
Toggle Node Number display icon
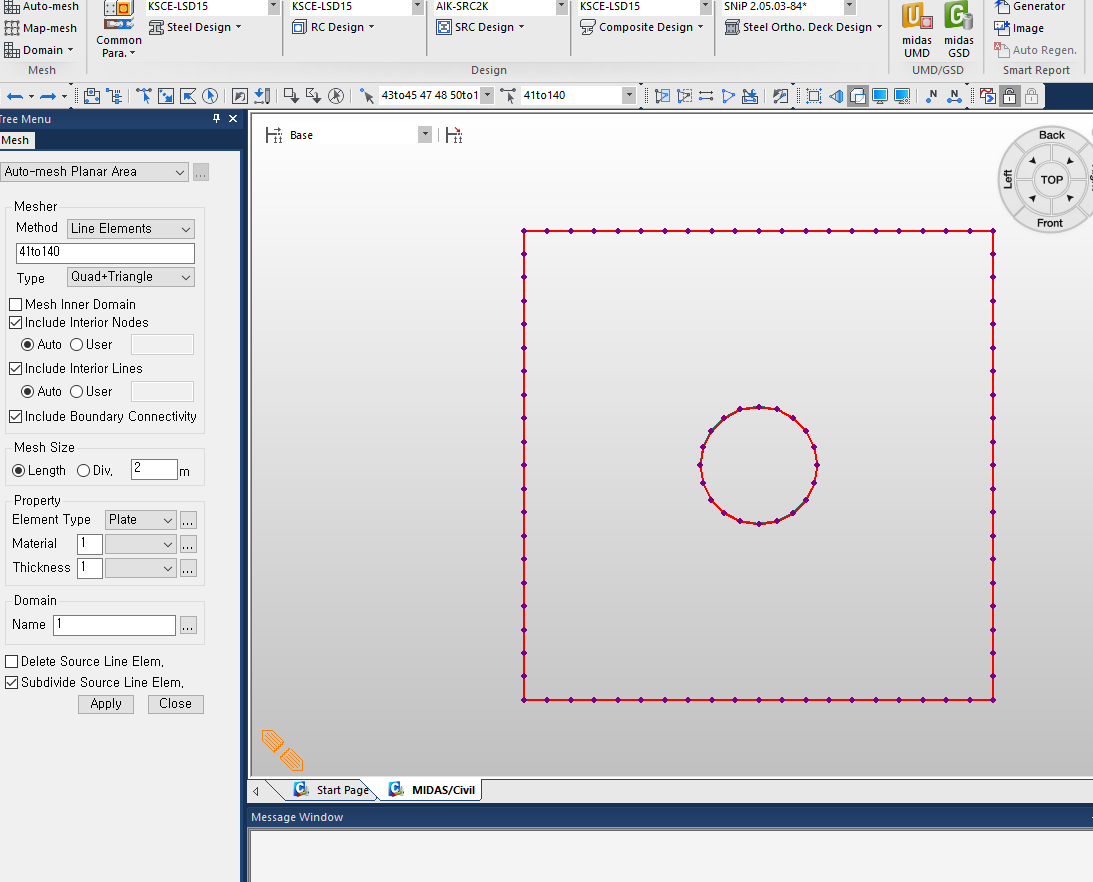pyautogui.click(x=932, y=96)
